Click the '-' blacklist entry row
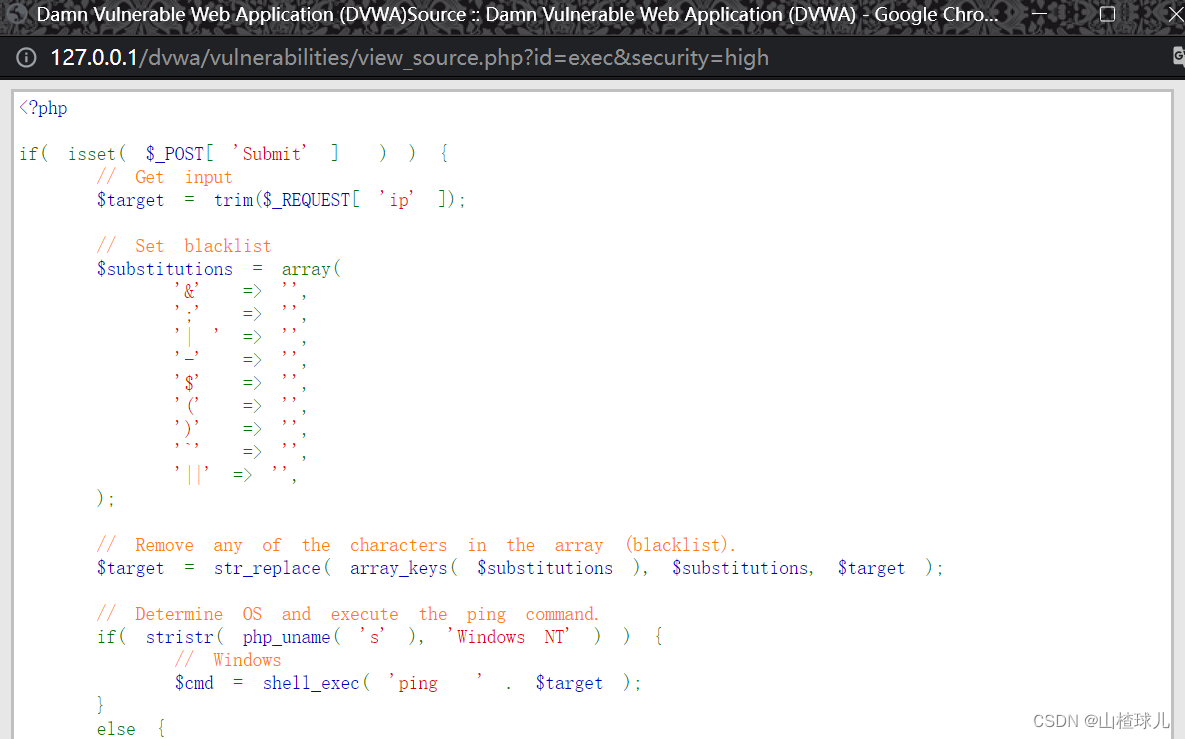The image size is (1185, 739). (240, 360)
